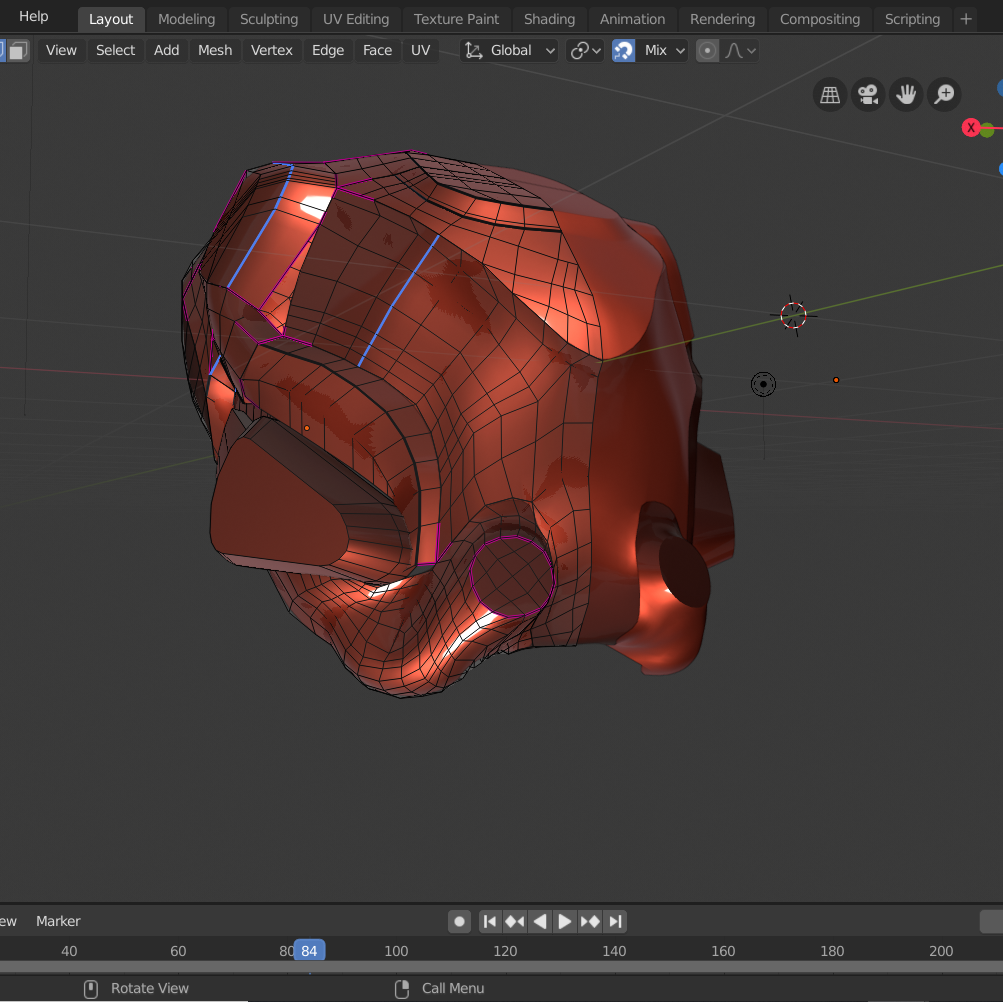Switch to Compositing workspace

pos(819,19)
